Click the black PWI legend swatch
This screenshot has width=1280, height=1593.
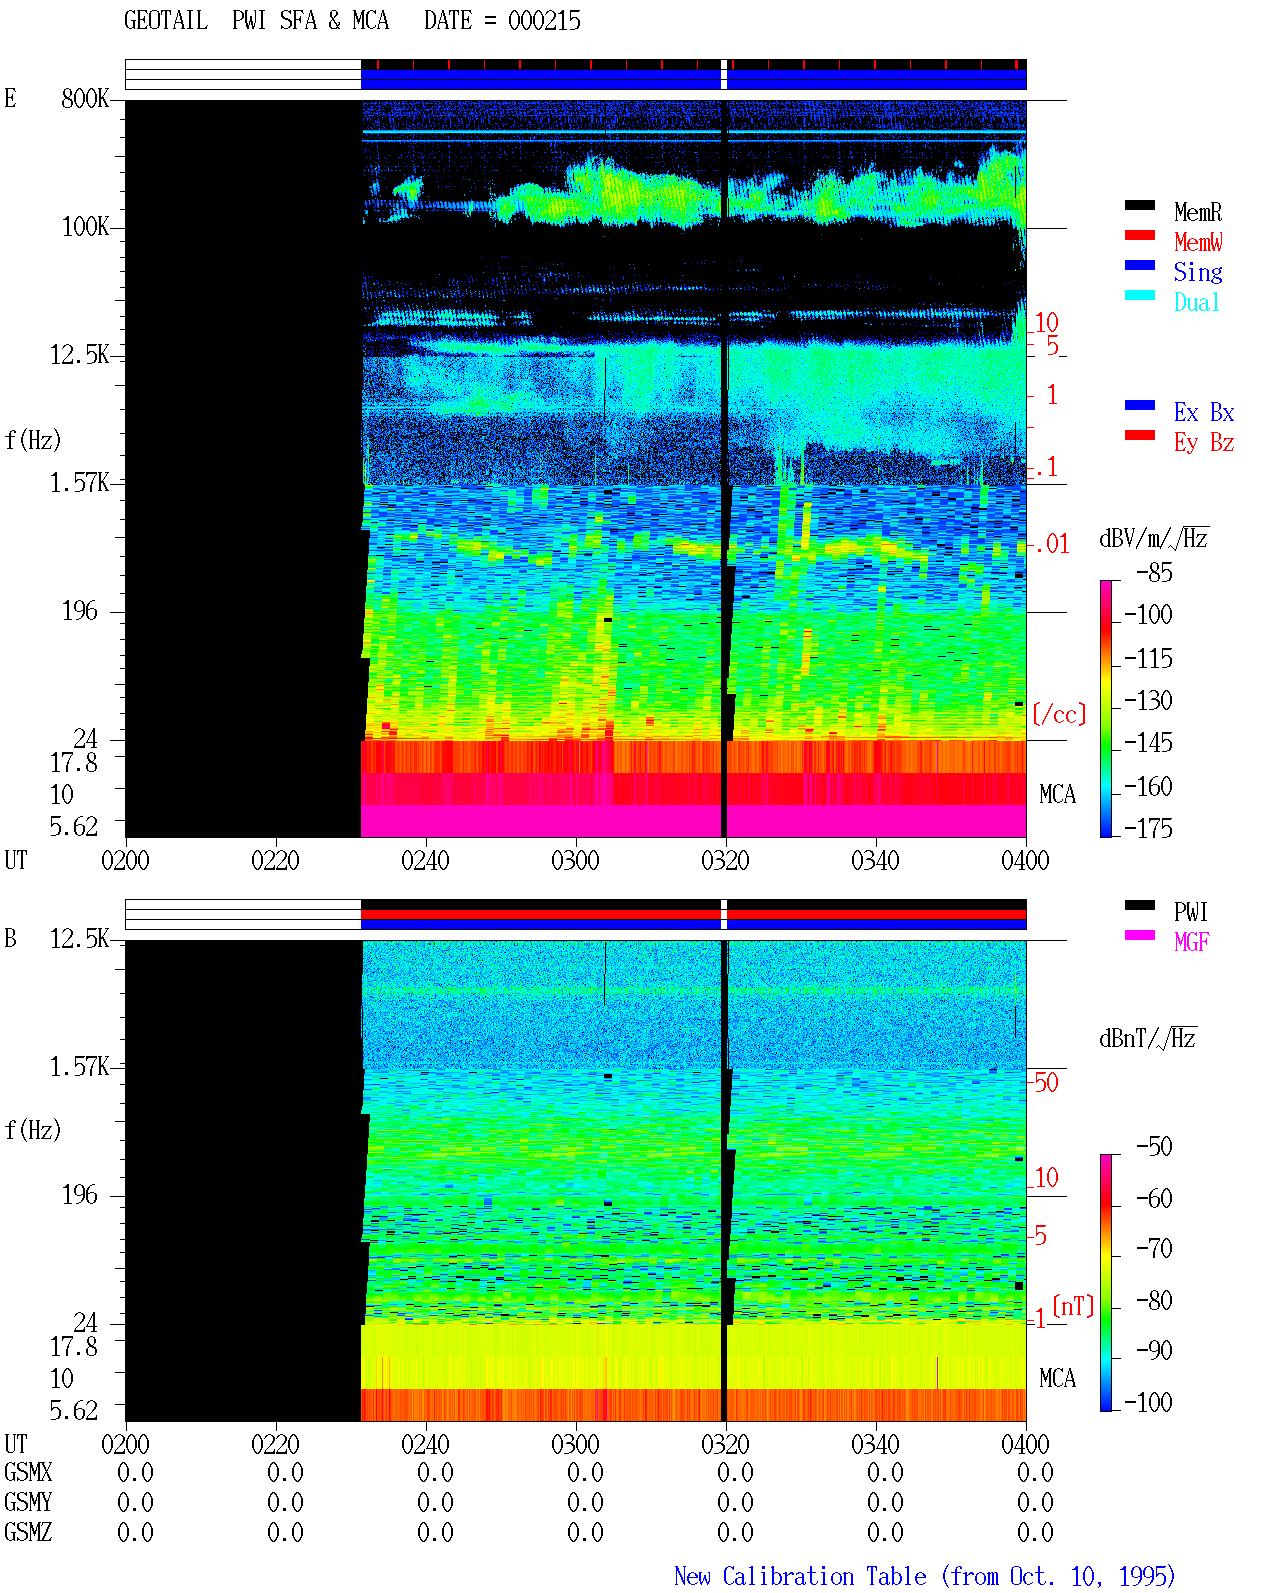pyautogui.click(x=1139, y=905)
